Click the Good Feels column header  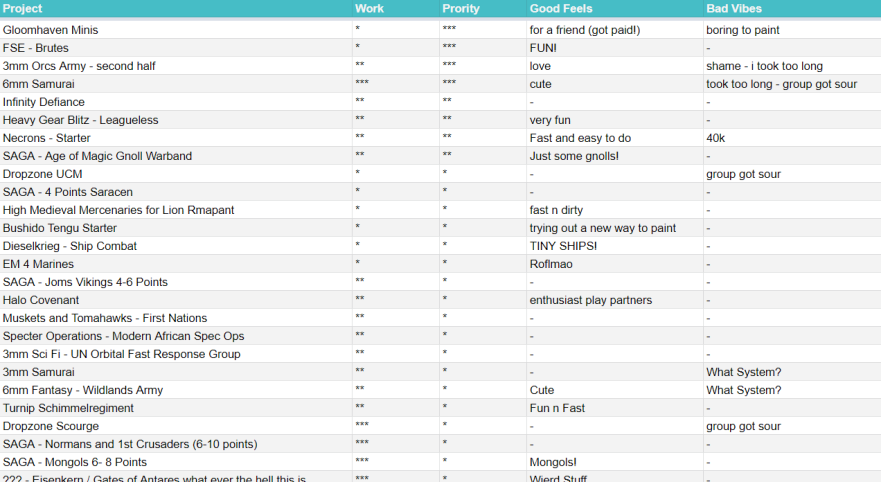click(x=562, y=9)
